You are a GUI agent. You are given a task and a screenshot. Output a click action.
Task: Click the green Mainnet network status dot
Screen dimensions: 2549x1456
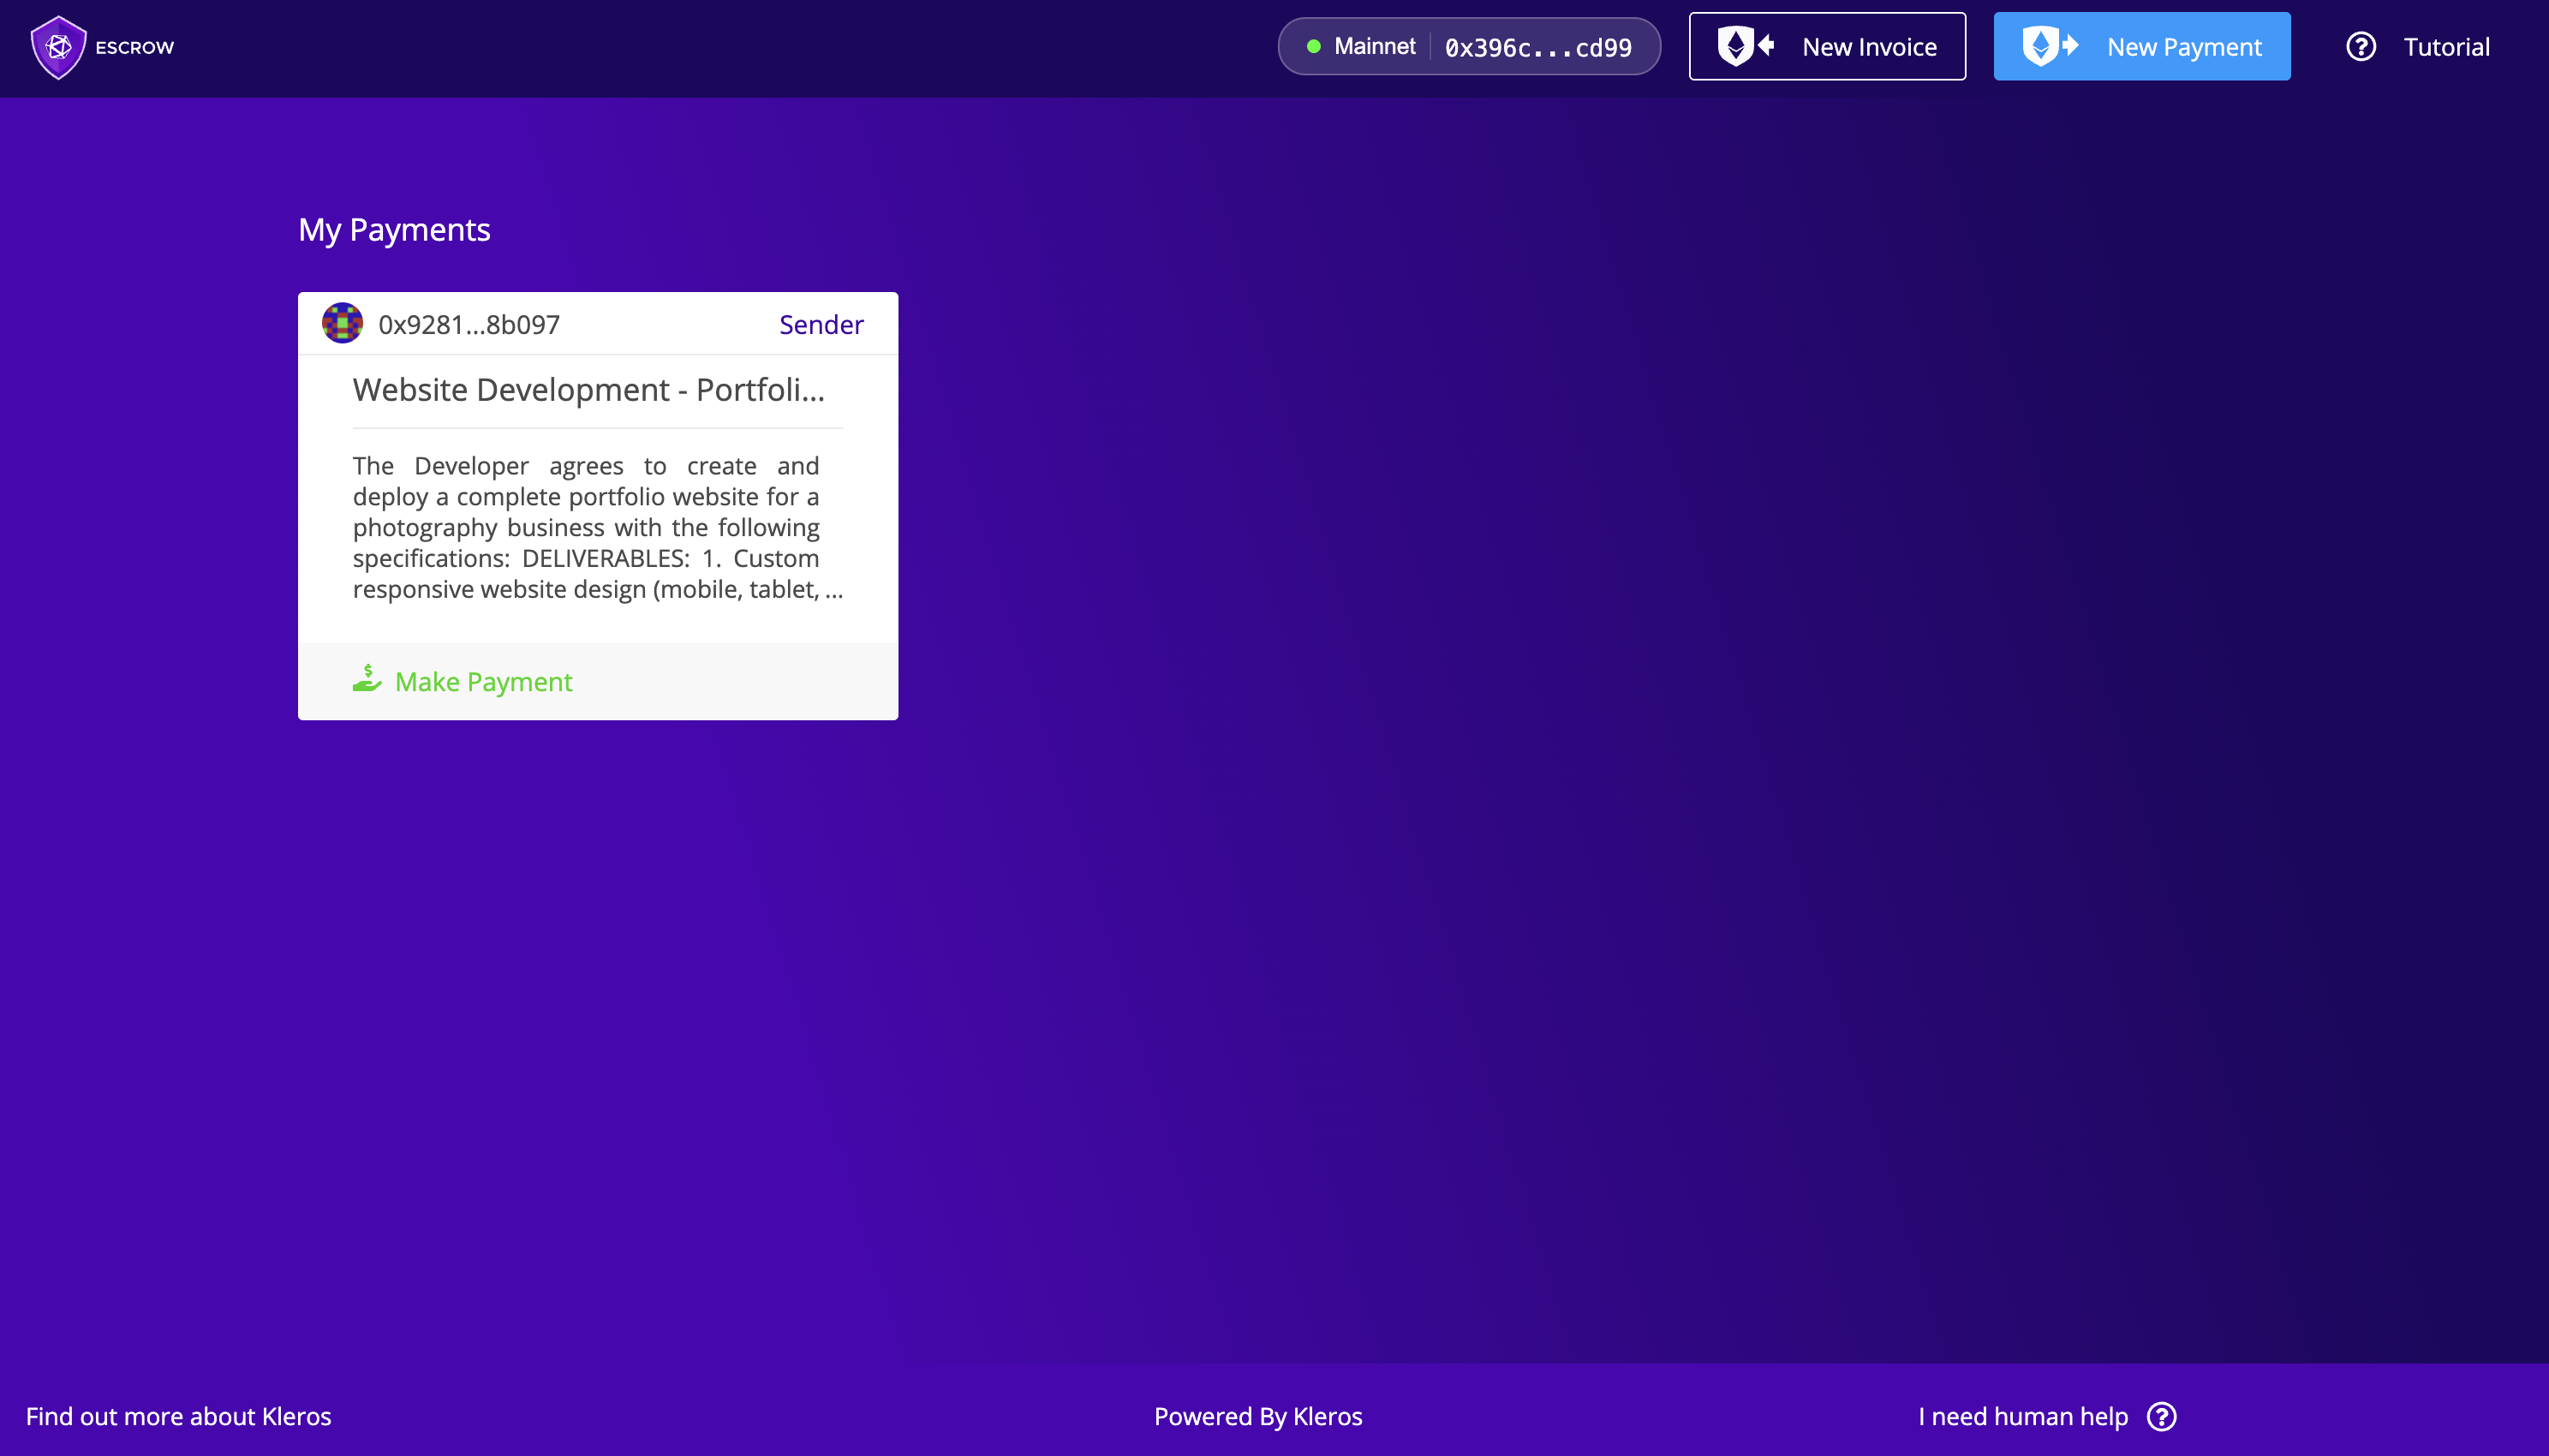coord(1314,46)
